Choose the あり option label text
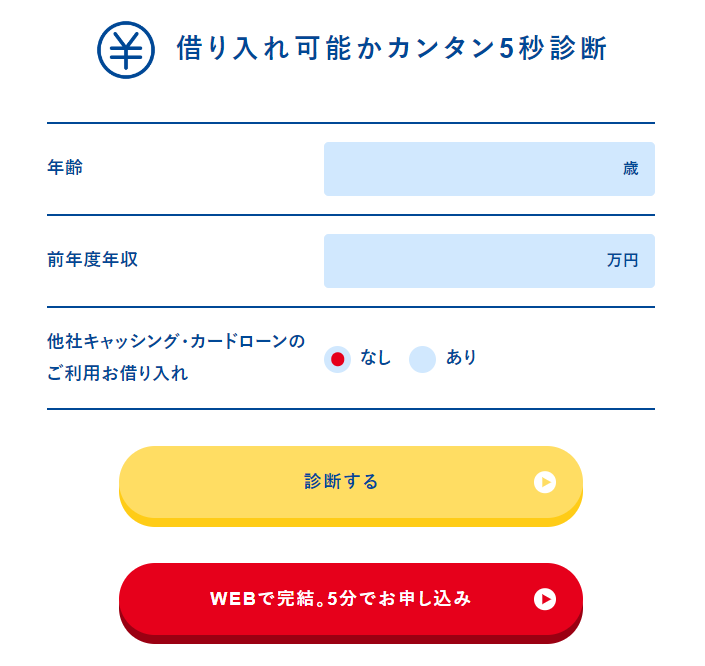Screen dimensions: 705x666 (461, 358)
